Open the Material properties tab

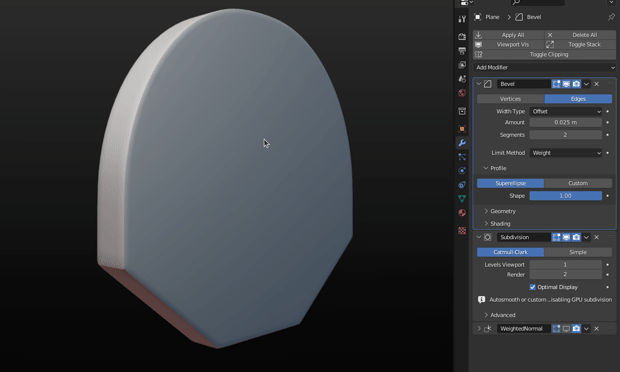coord(462,213)
